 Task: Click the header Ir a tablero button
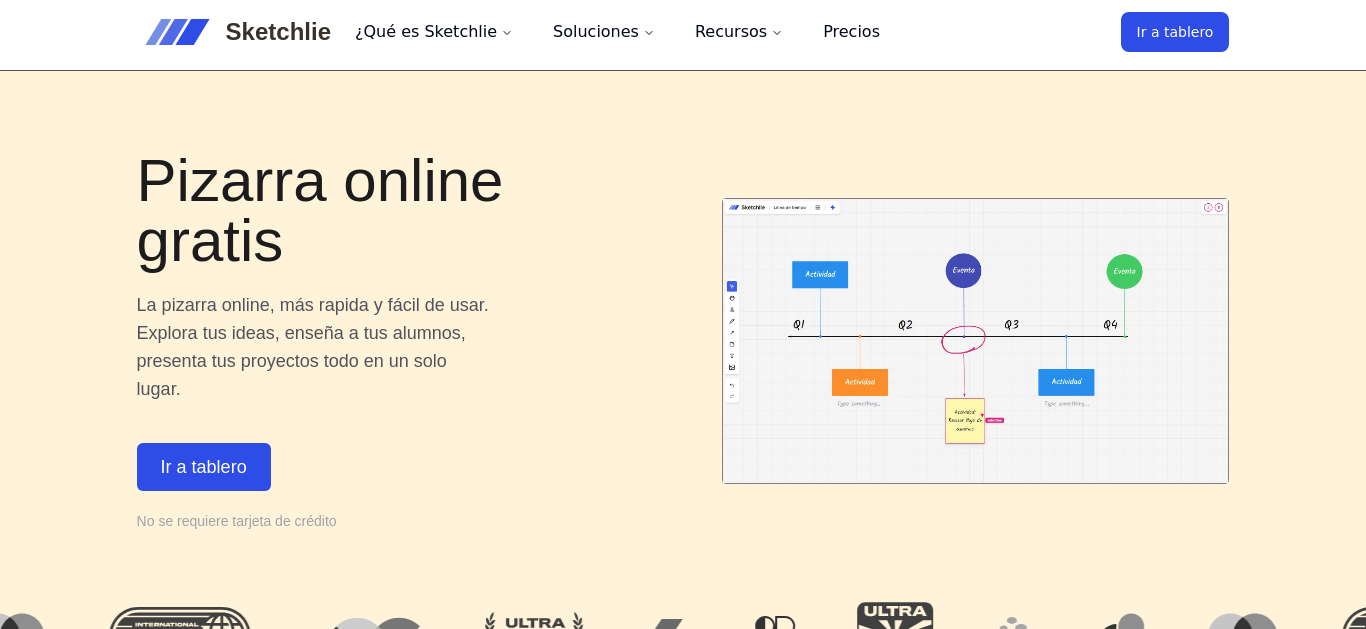(1174, 32)
